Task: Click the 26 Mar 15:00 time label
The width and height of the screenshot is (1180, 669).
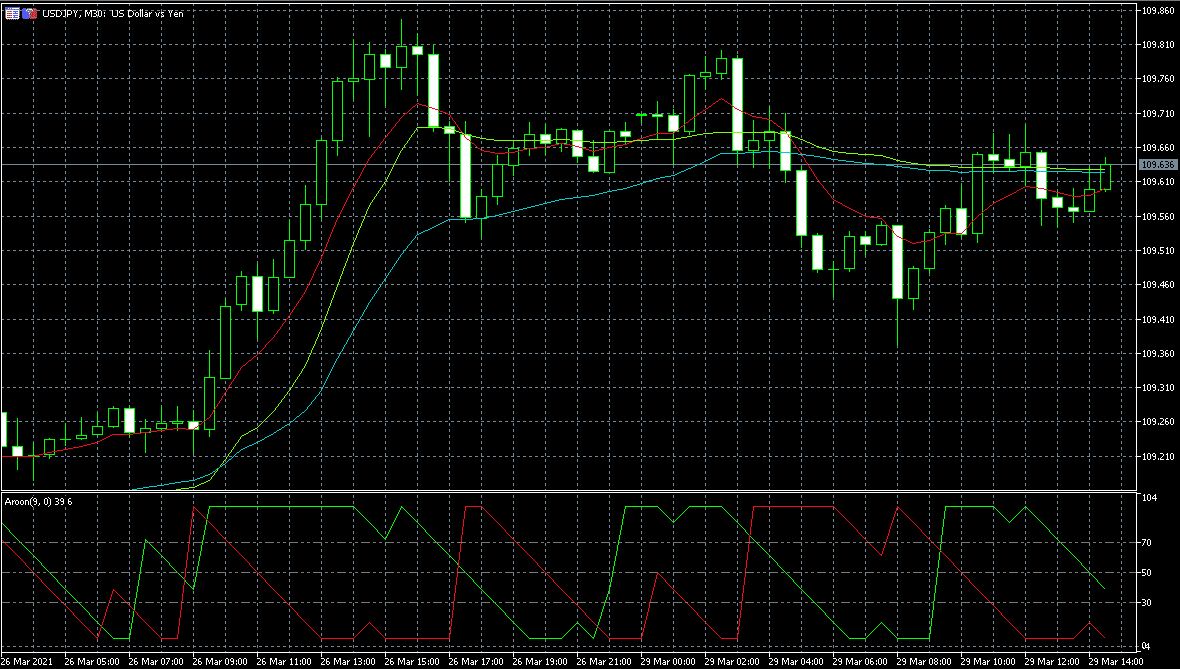Action: (410, 661)
